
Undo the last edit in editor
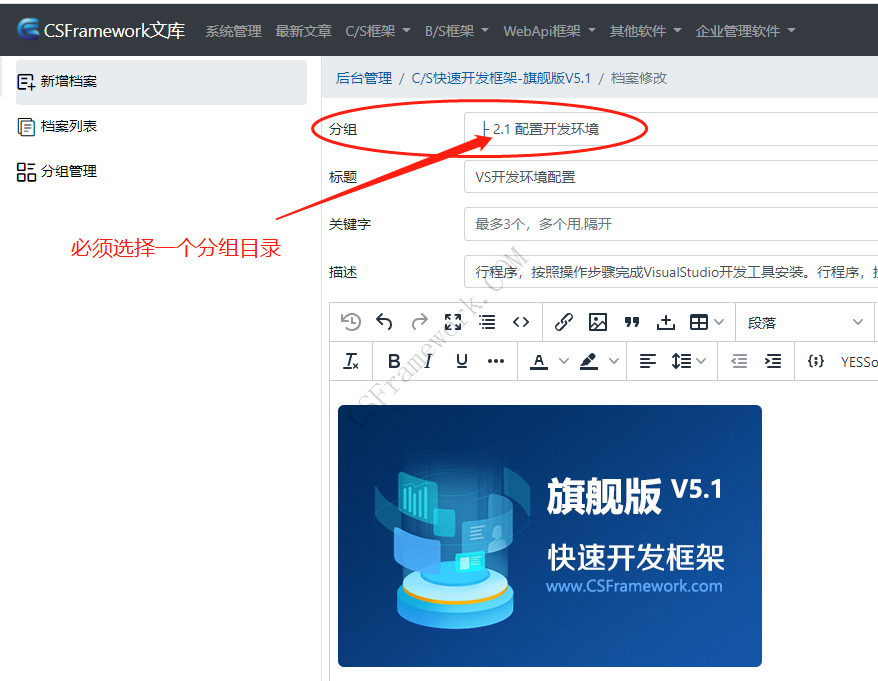point(385,322)
